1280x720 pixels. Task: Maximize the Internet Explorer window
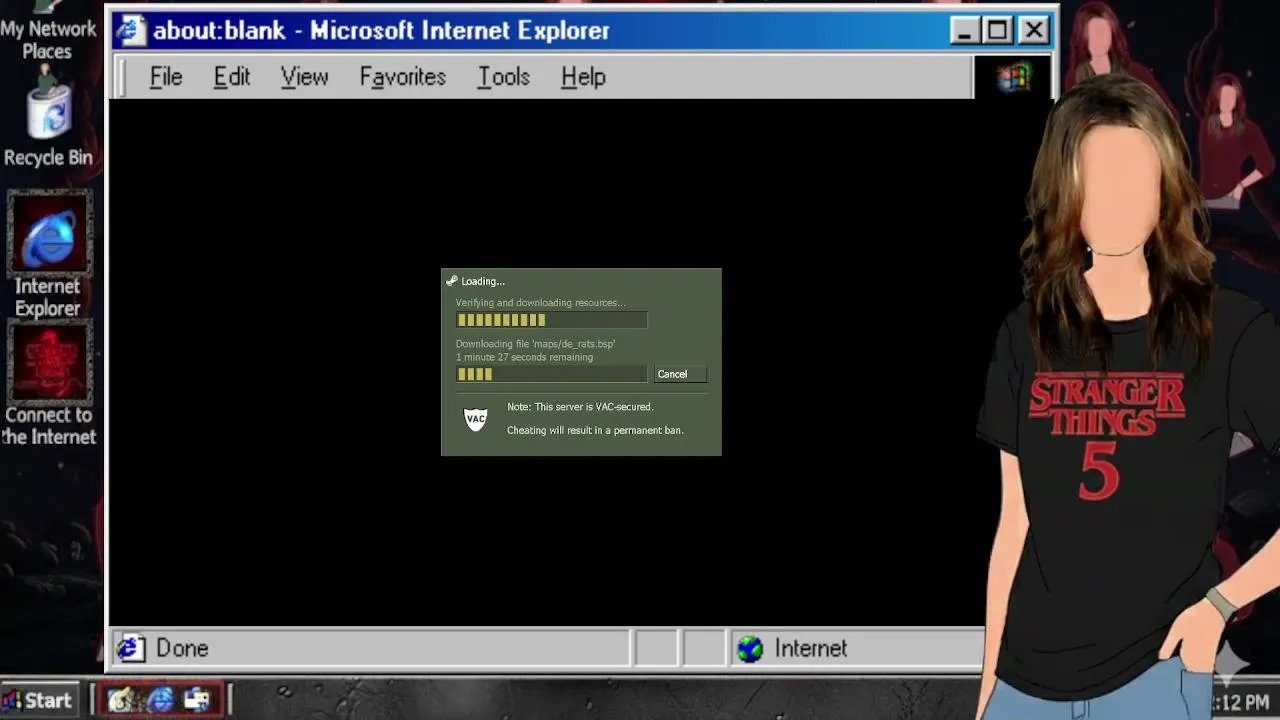[x=998, y=31]
